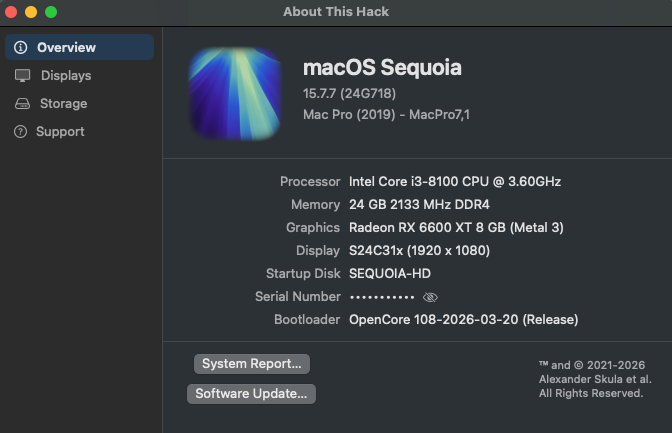This screenshot has height=433, width=672.
Task: Click the Displays monitor icon in sidebar
Action: click(x=22, y=75)
